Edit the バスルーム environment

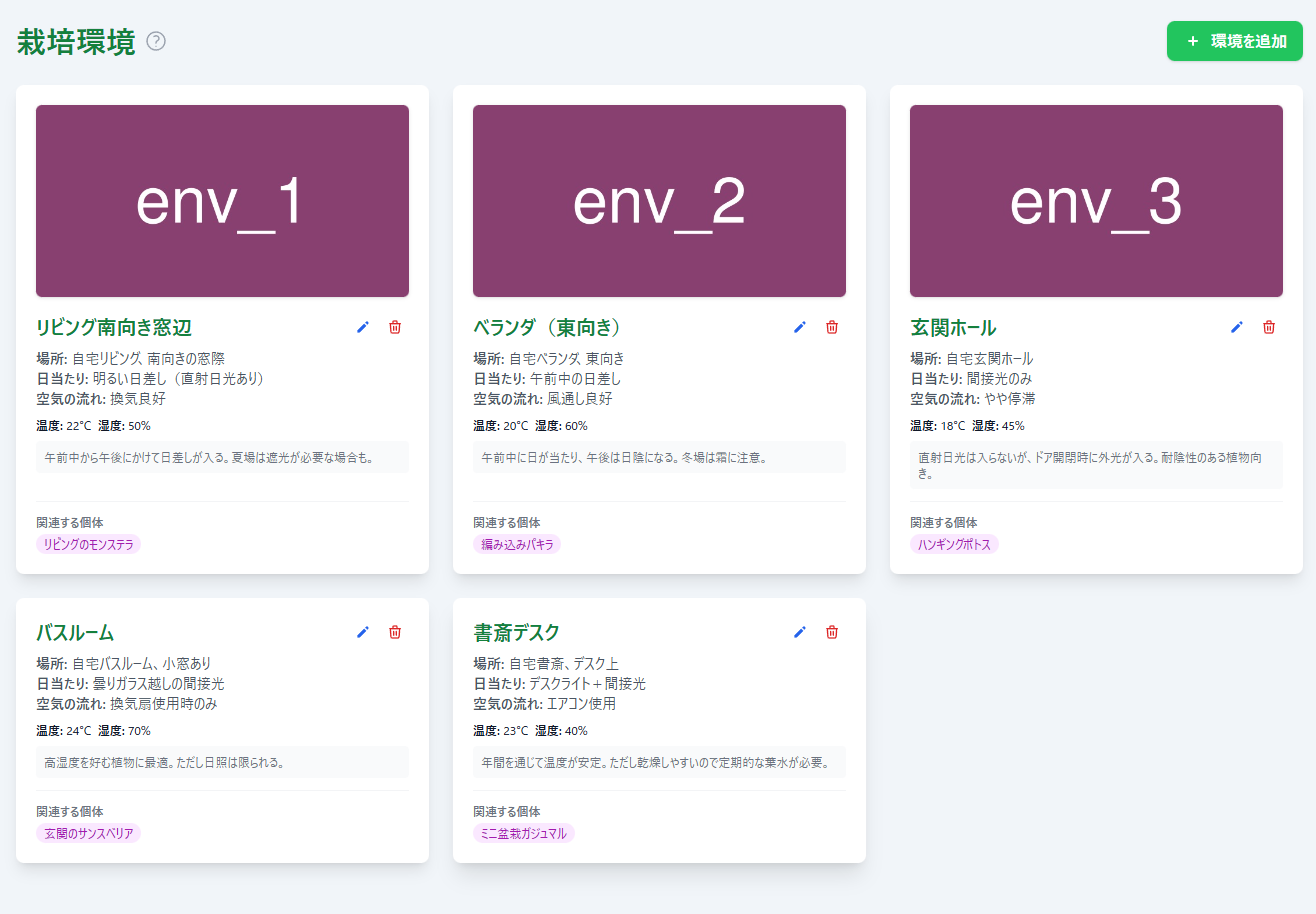pos(363,632)
